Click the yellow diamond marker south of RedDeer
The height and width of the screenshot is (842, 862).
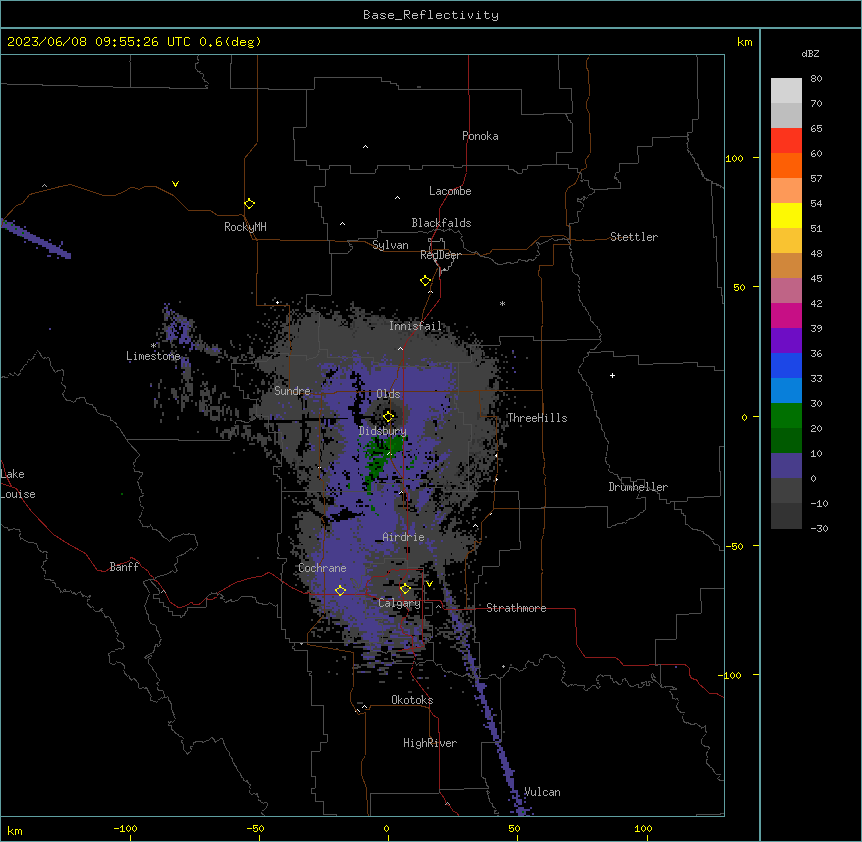(x=426, y=281)
